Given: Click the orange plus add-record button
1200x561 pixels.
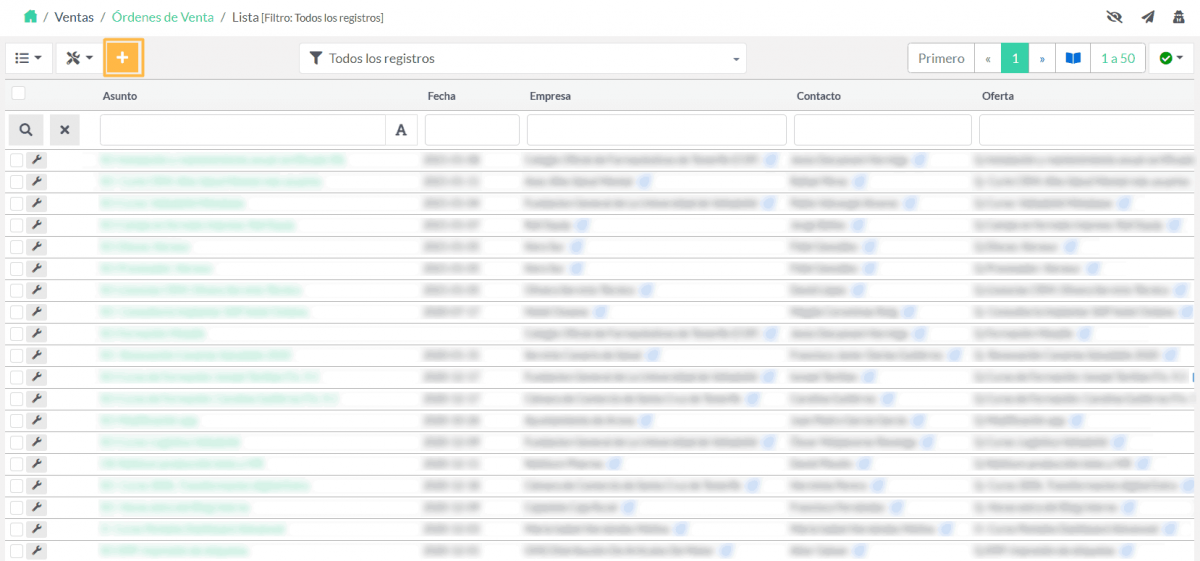Looking at the screenshot, I should coord(123,58).
